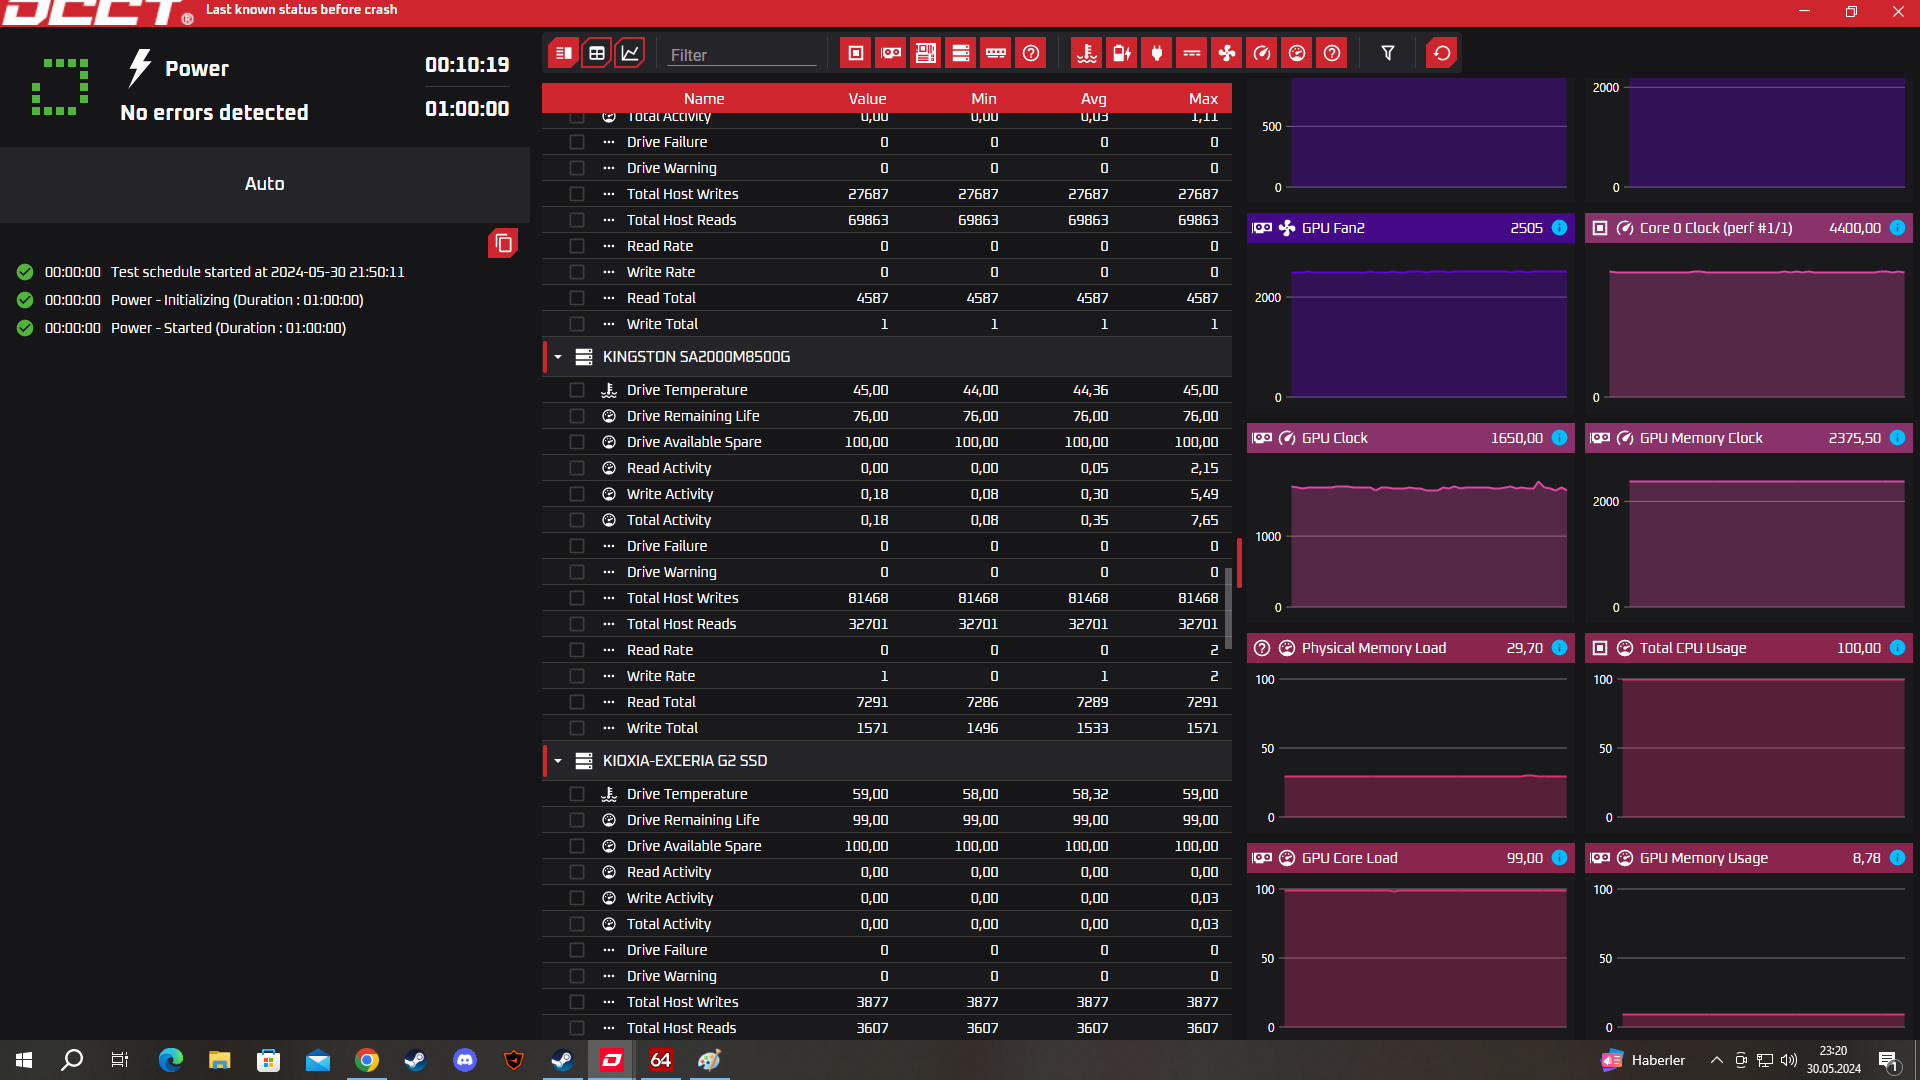Check the KIOXIA Drive Remaining Life checkbox
The image size is (1920, 1080).
pyautogui.click(x=577, y=820)
